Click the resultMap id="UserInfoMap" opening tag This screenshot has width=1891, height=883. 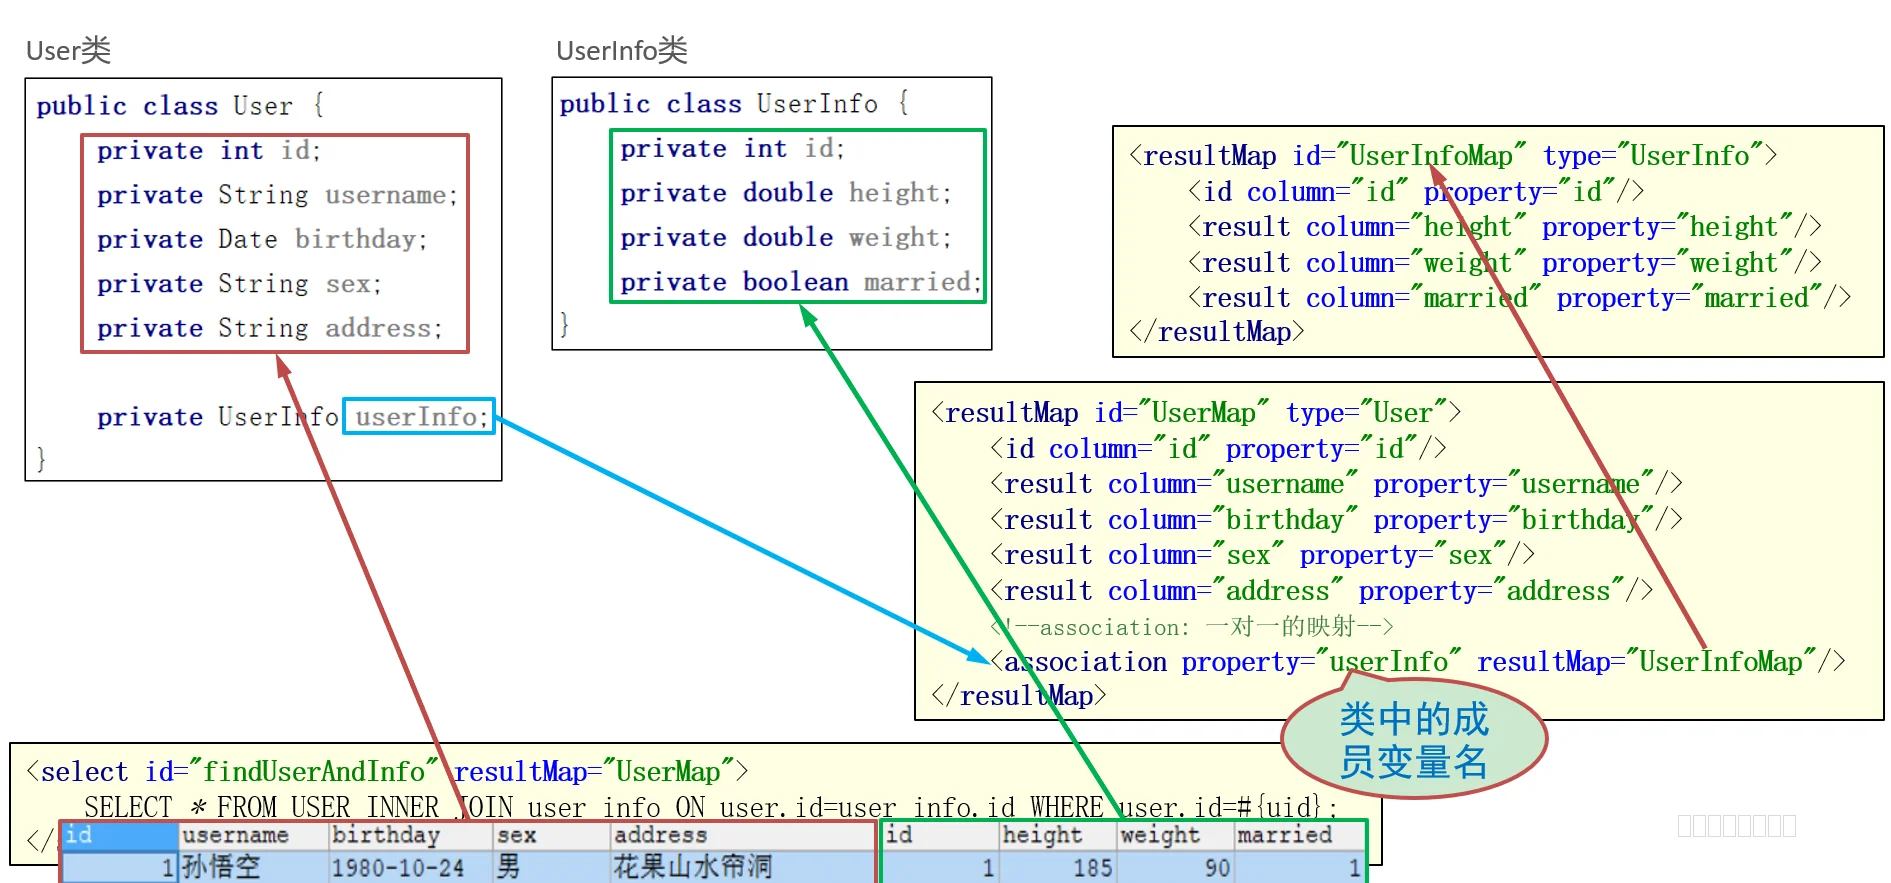[1452, 156]
